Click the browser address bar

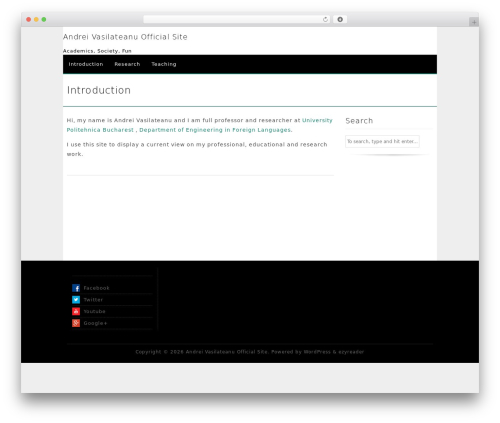tap(237, 19)
